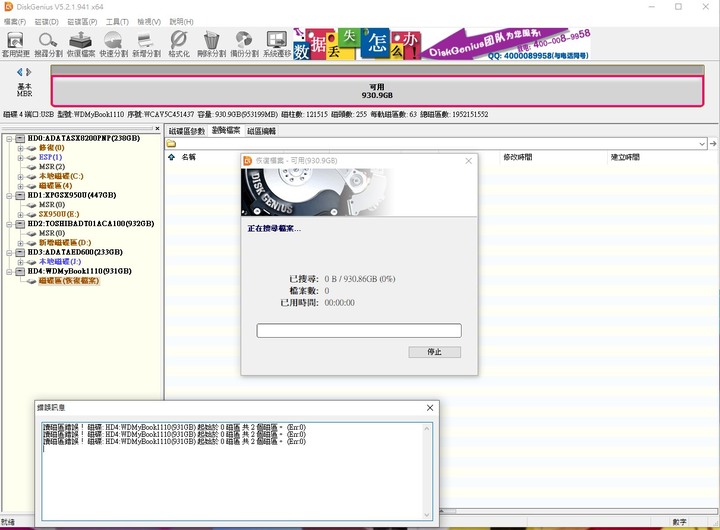
Task: Open the 檢視(V) View menu
Action: (149, 22)
